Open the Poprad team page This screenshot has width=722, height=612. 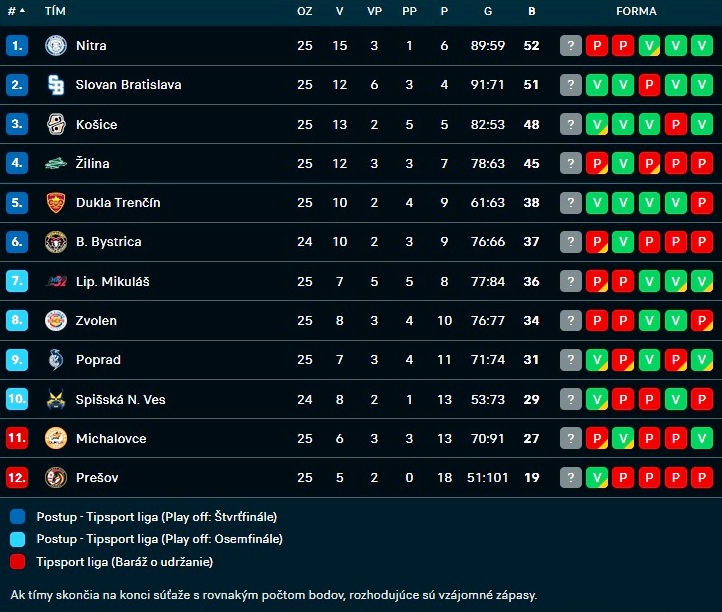pos(98,360)
